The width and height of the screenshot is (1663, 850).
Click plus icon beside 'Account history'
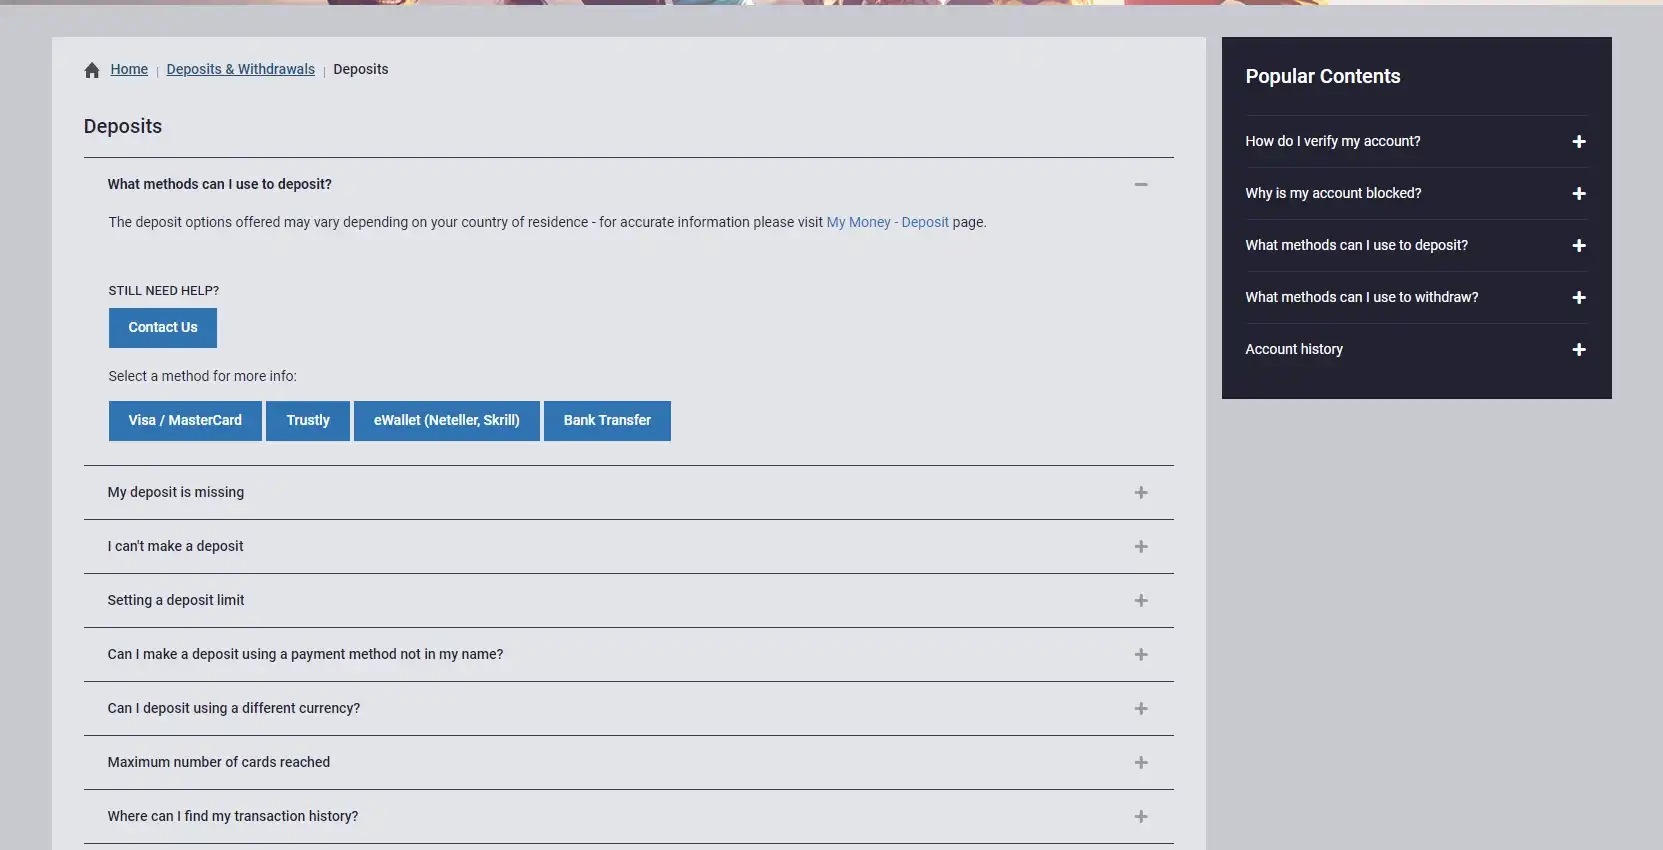tap(1578, 350)
